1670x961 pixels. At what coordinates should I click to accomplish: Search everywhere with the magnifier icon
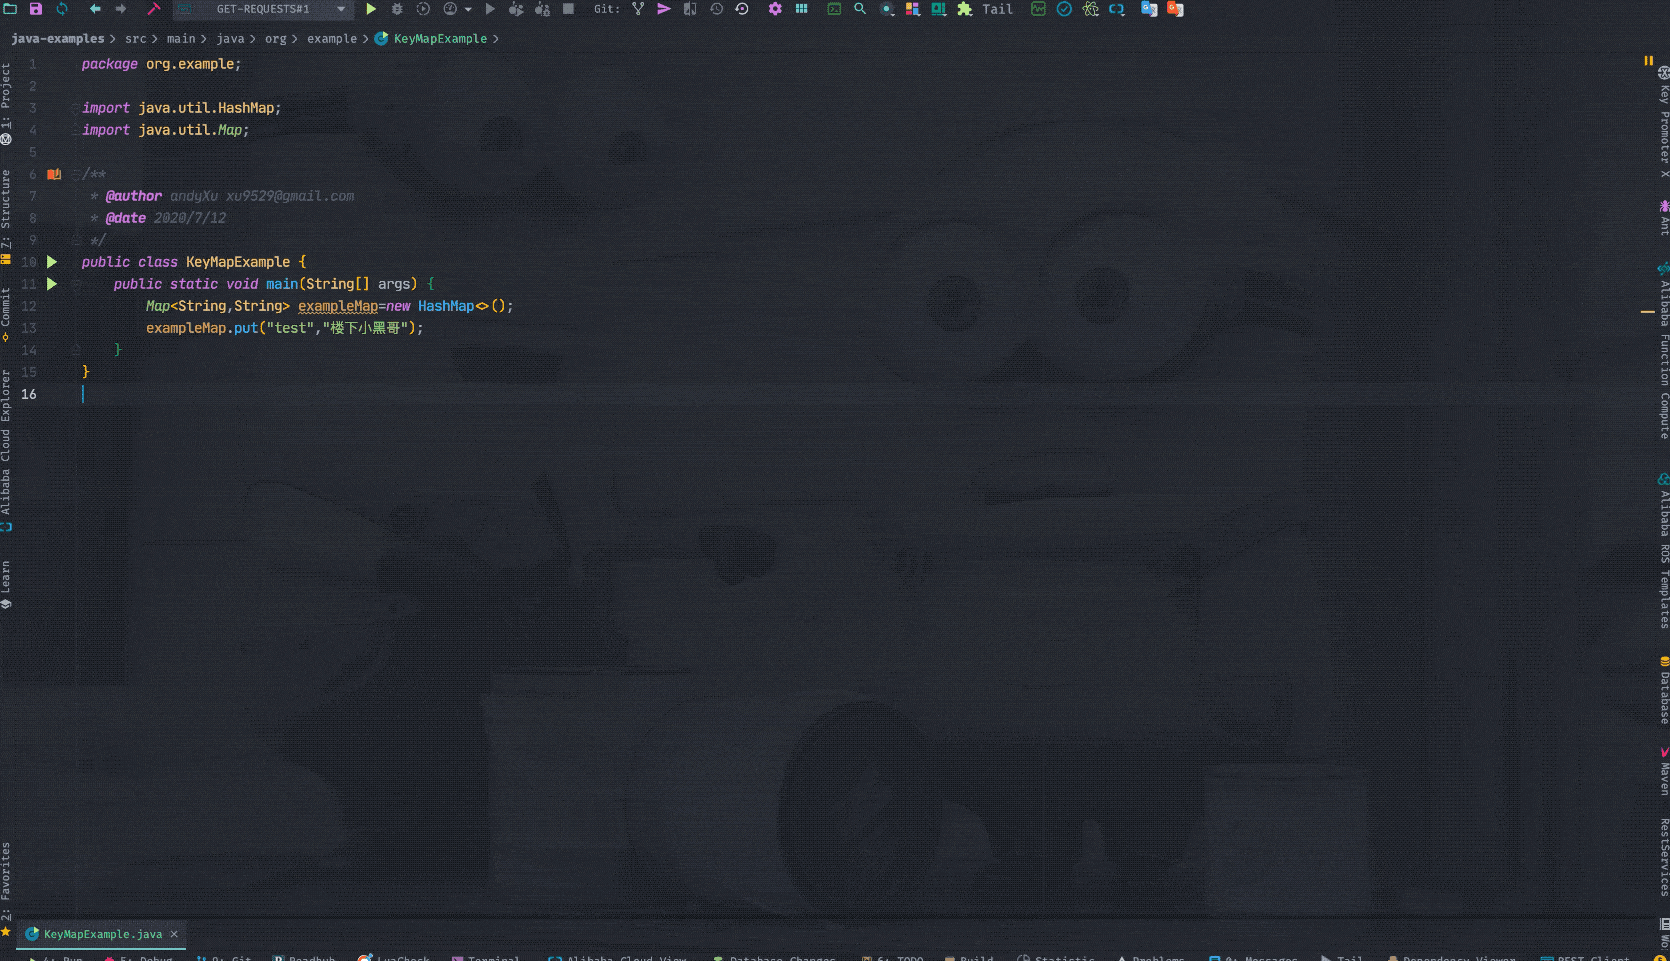[x=860, y=9]
